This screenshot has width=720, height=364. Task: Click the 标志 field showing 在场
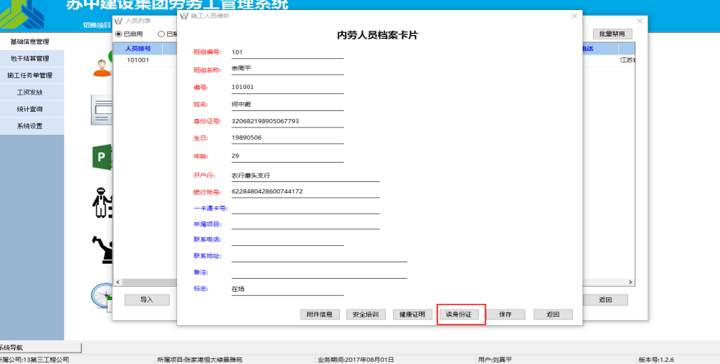pyautogui.click(x=287, y=289)
